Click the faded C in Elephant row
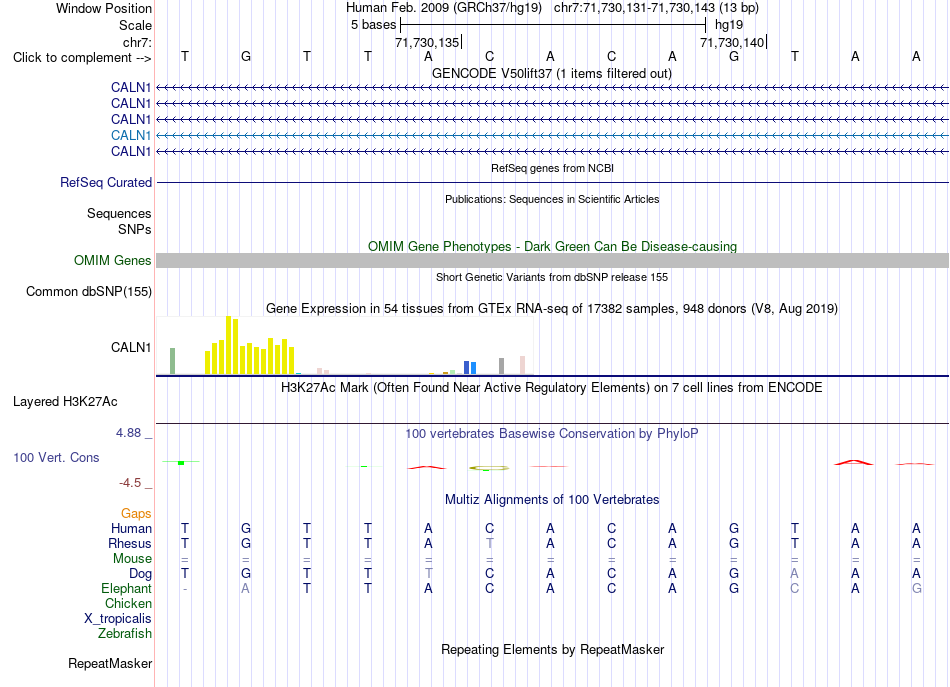 click(794, 588)
